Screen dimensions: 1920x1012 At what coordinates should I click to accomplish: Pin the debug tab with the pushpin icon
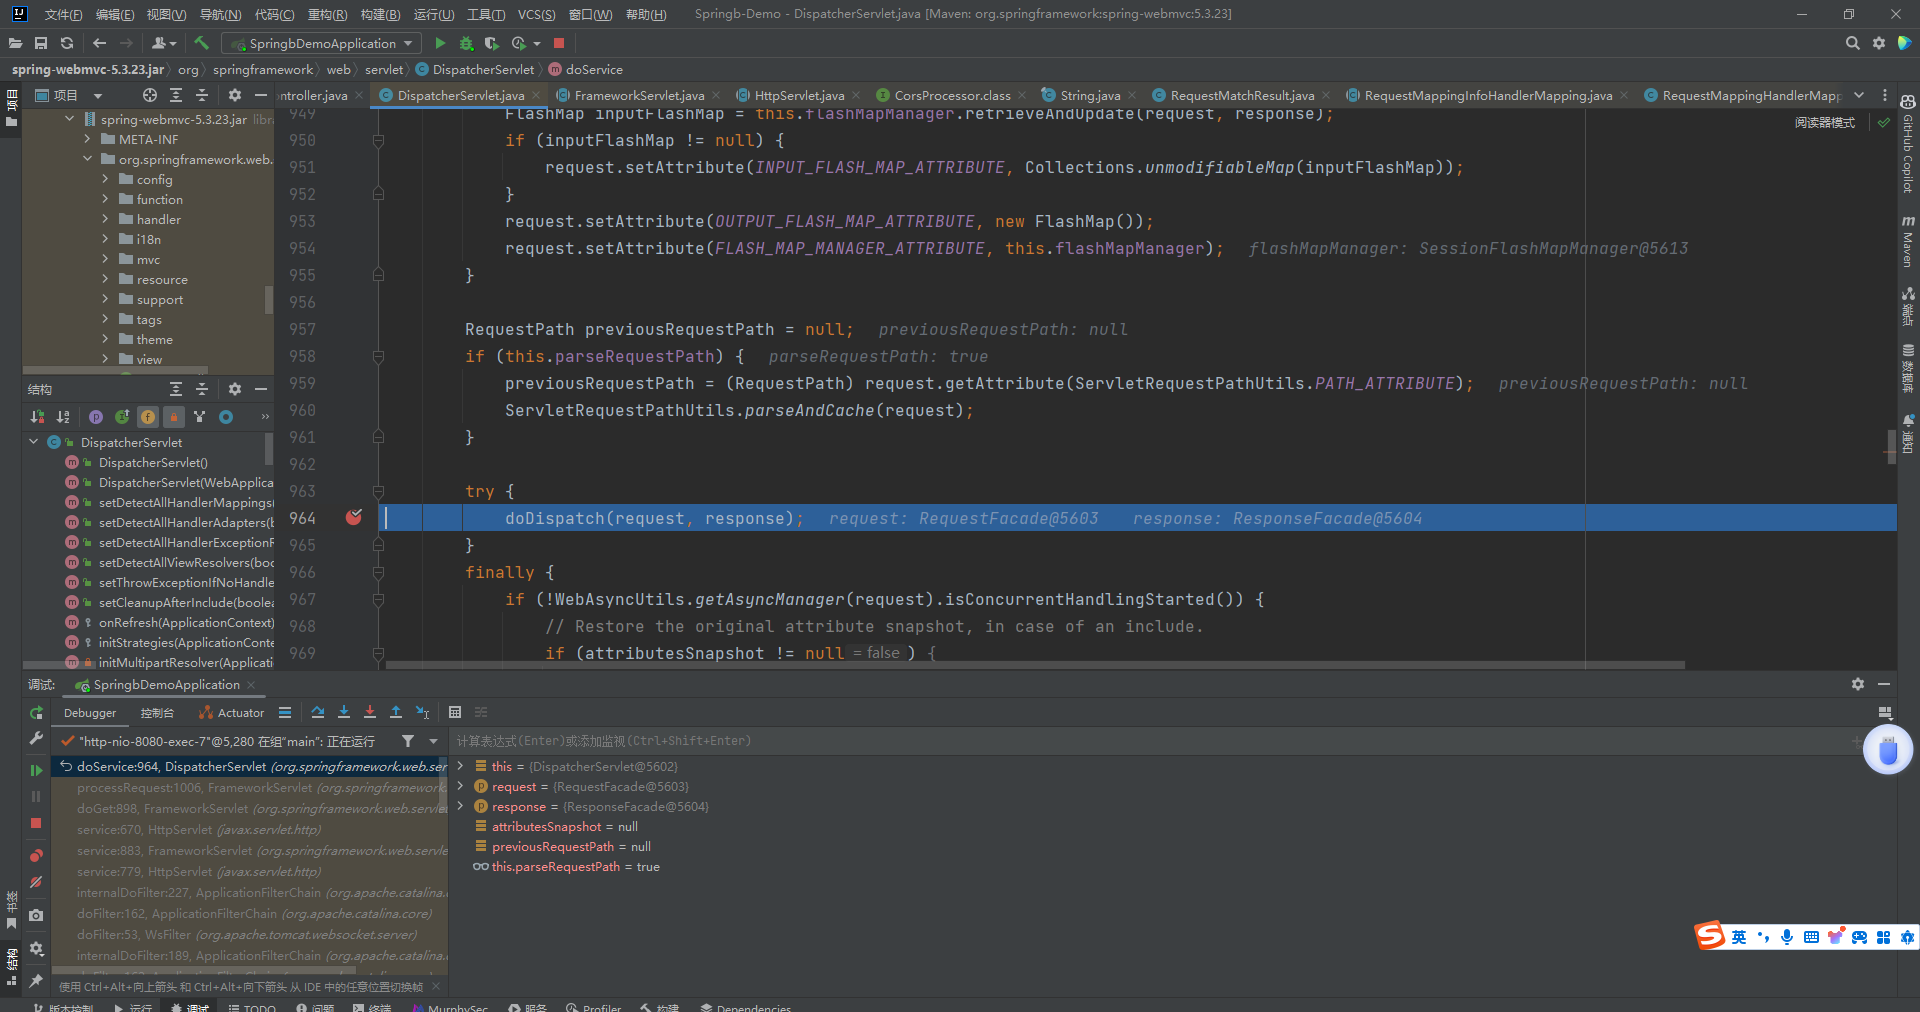pos(36,980)
